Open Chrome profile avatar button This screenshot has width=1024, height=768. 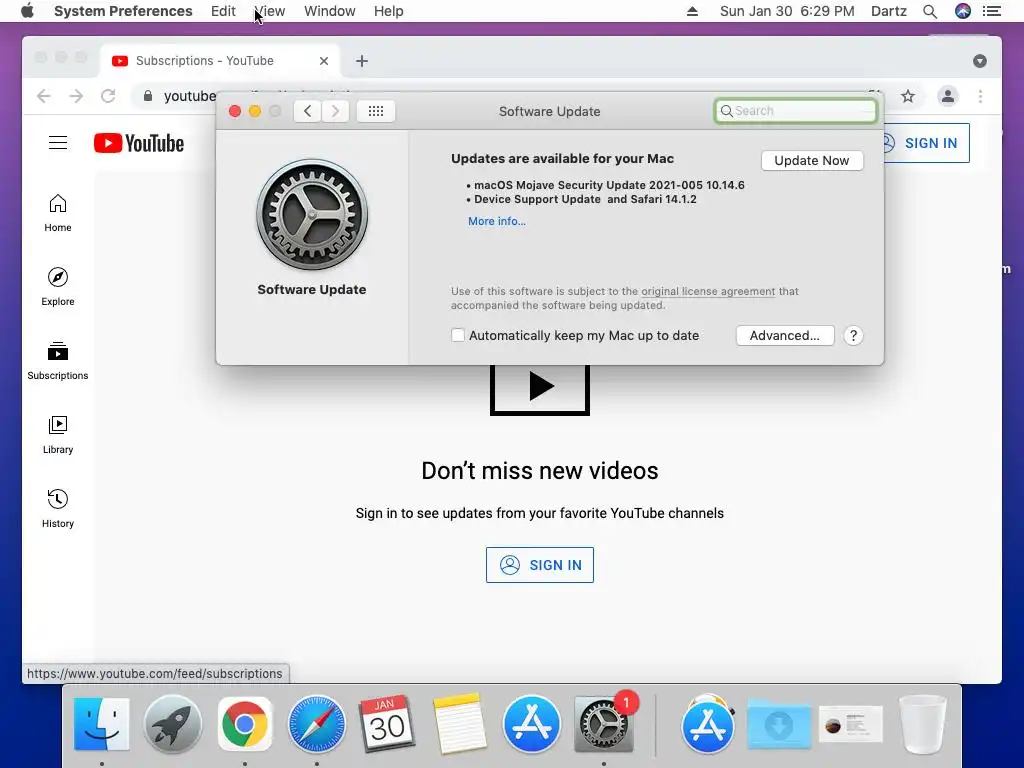tap(948, 97)
